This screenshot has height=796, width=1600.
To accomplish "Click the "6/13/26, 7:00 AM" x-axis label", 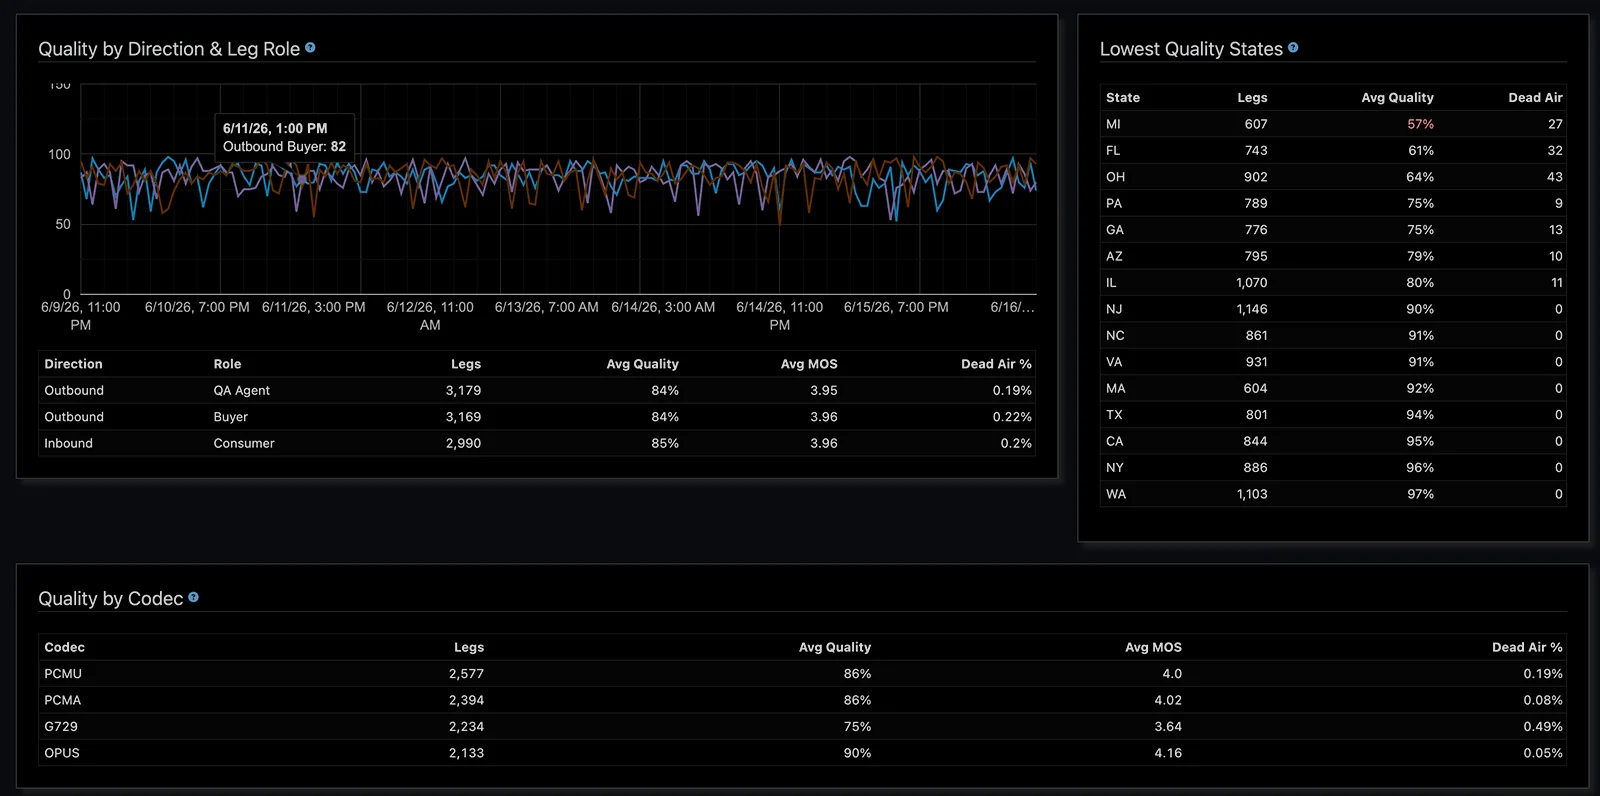I will 547,307.
